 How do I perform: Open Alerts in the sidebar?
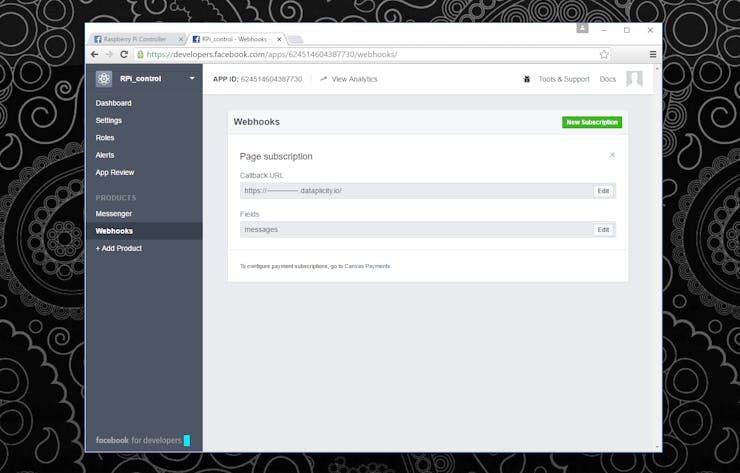point(105,155)
